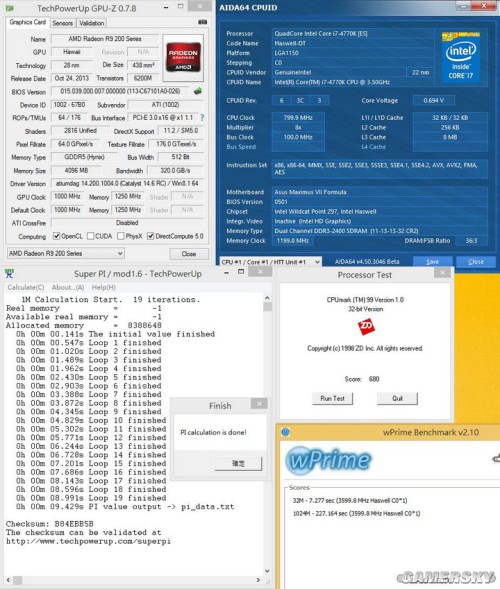The width and height of the screenshot is (500, 589).
Task: Click the Memory Type GDDR5 (Hynix) field
Action: click(x=85, y=157)
